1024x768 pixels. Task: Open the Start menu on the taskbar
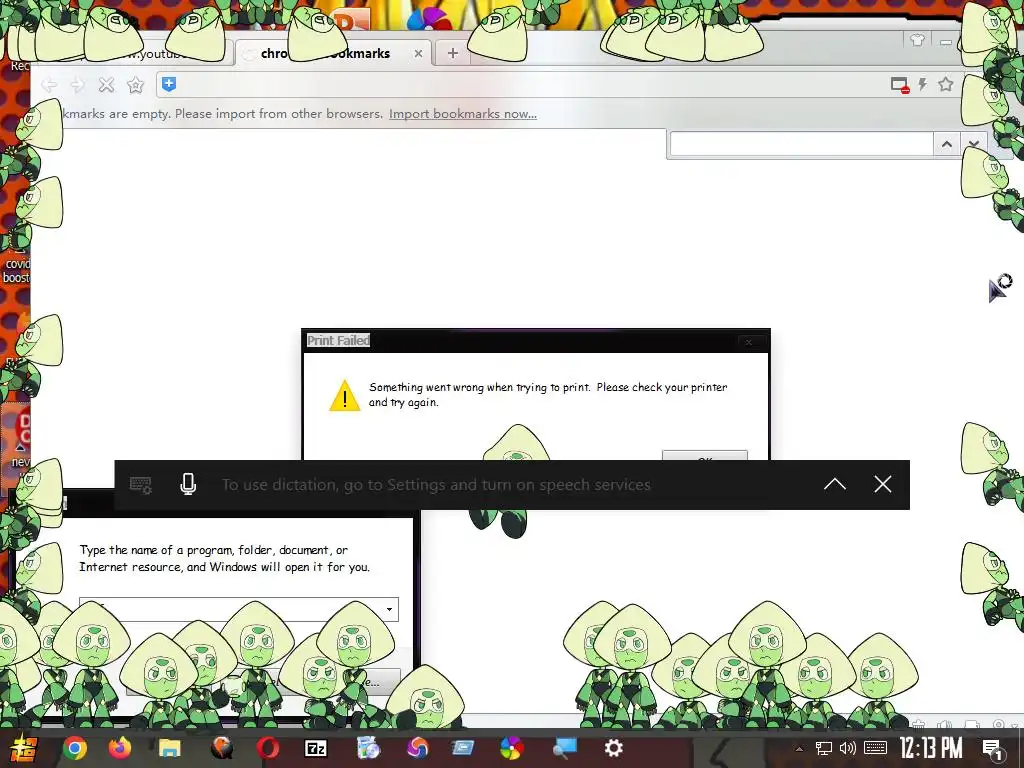tap(22, 748)
